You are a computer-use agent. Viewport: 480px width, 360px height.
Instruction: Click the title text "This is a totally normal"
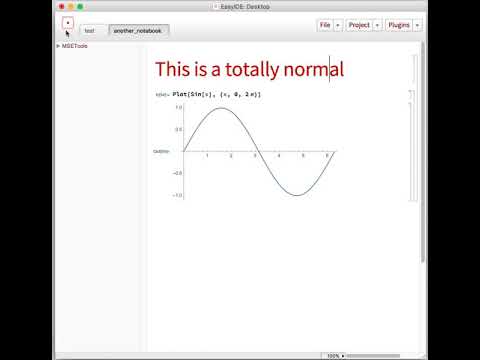[x=249, y=69]
